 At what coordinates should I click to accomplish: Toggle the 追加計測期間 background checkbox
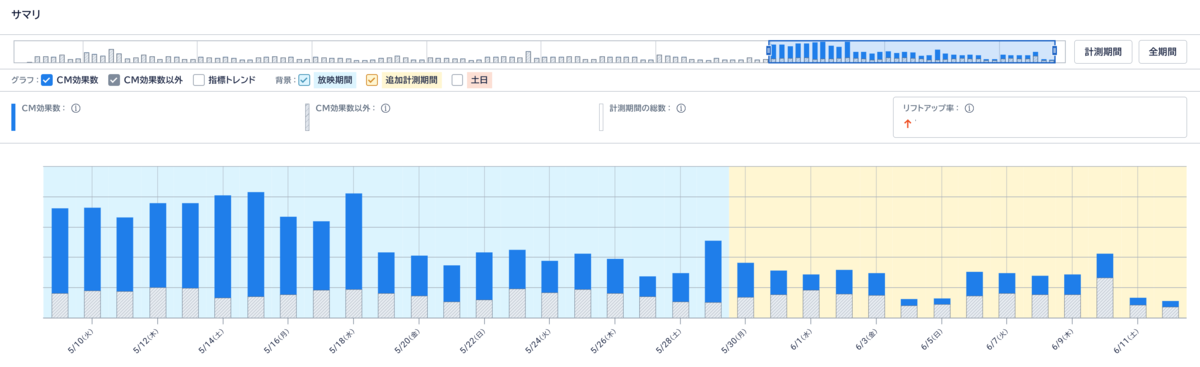372,80
